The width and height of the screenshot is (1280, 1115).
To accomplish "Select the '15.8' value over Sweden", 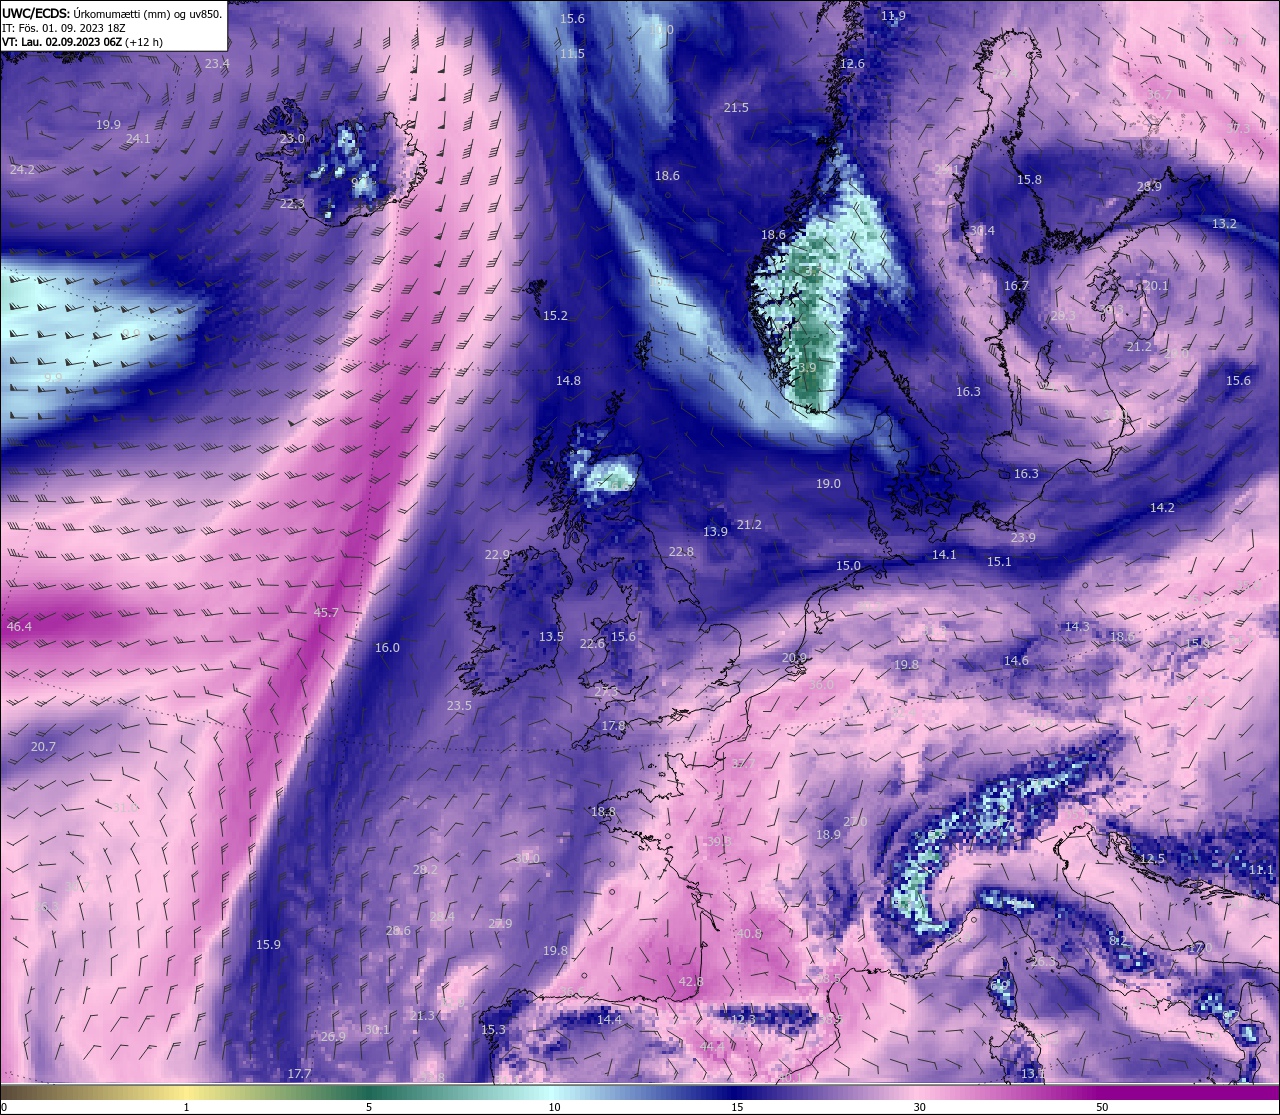I will (x=1029, y=180).
